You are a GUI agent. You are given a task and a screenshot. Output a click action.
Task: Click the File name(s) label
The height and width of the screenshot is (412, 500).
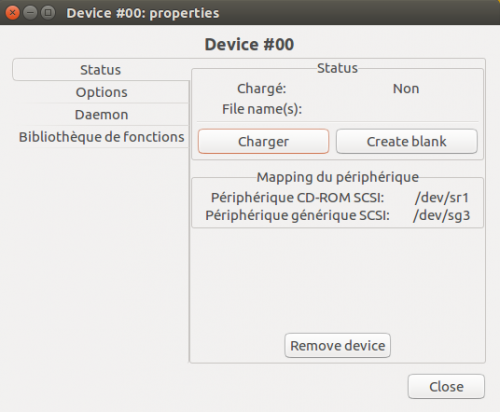click(262, 109)
